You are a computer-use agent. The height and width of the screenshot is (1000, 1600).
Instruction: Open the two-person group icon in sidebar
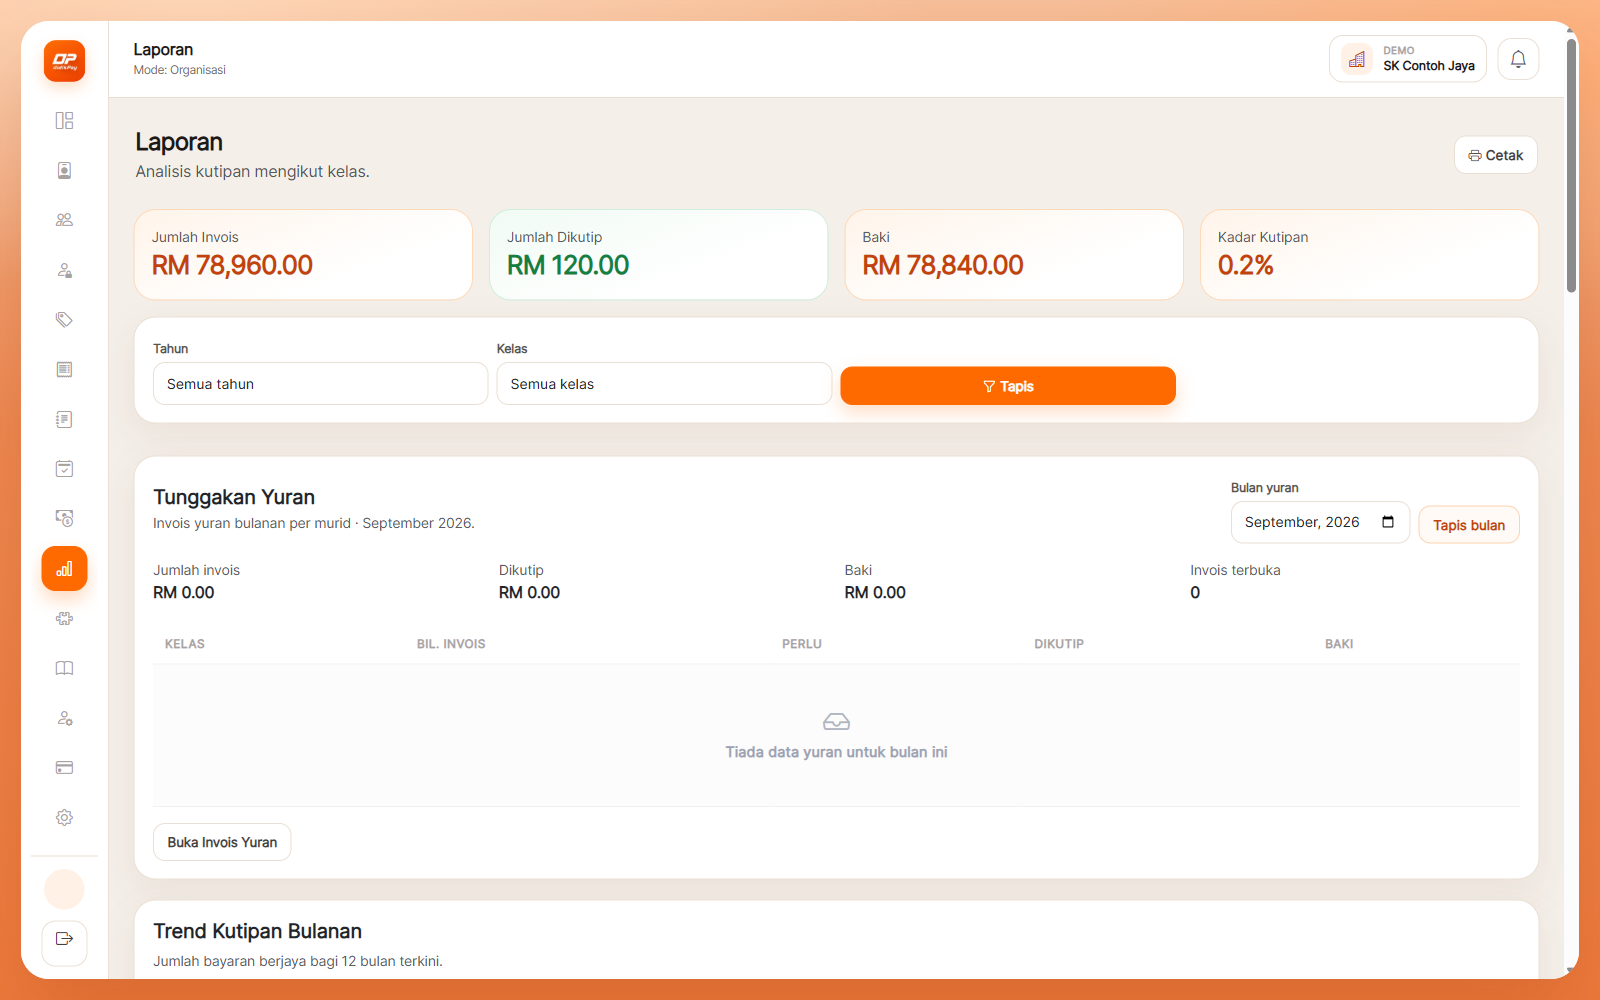point(64,220)
